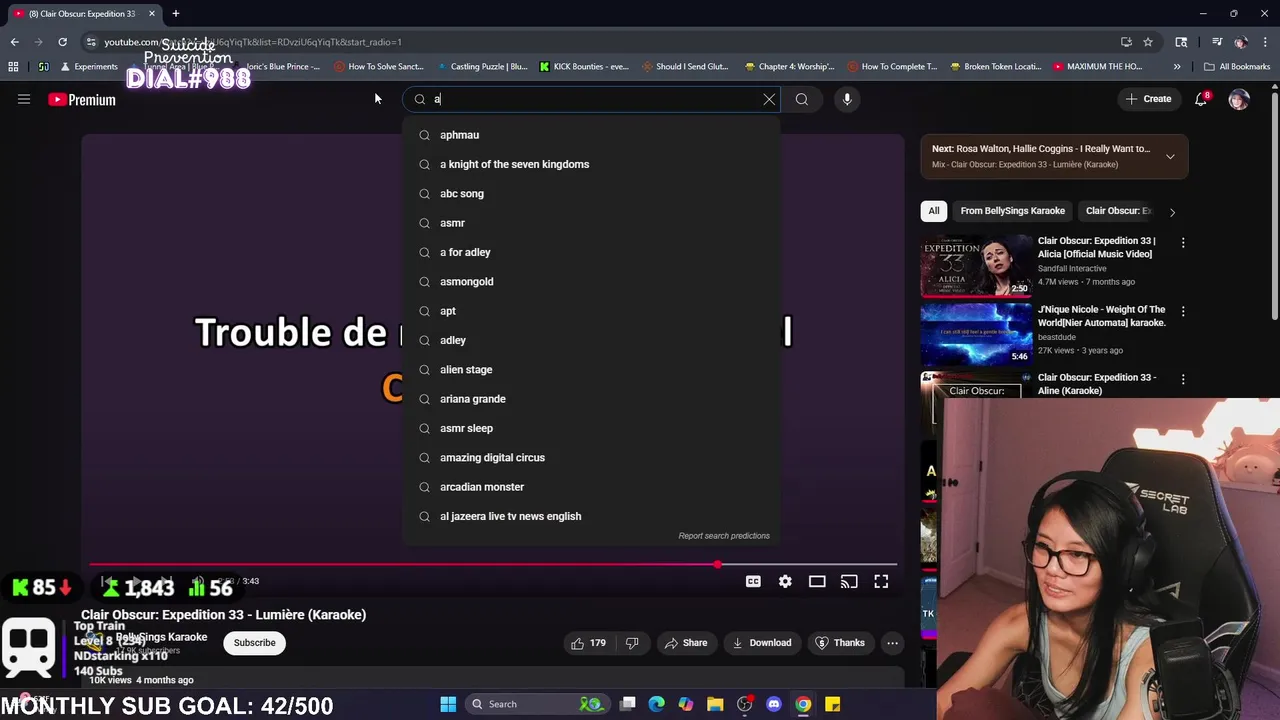Choose 'al jazeera live tv news english'
Image resolution: width=1280 pixels, height=720 pixels.
pos(591,516)
